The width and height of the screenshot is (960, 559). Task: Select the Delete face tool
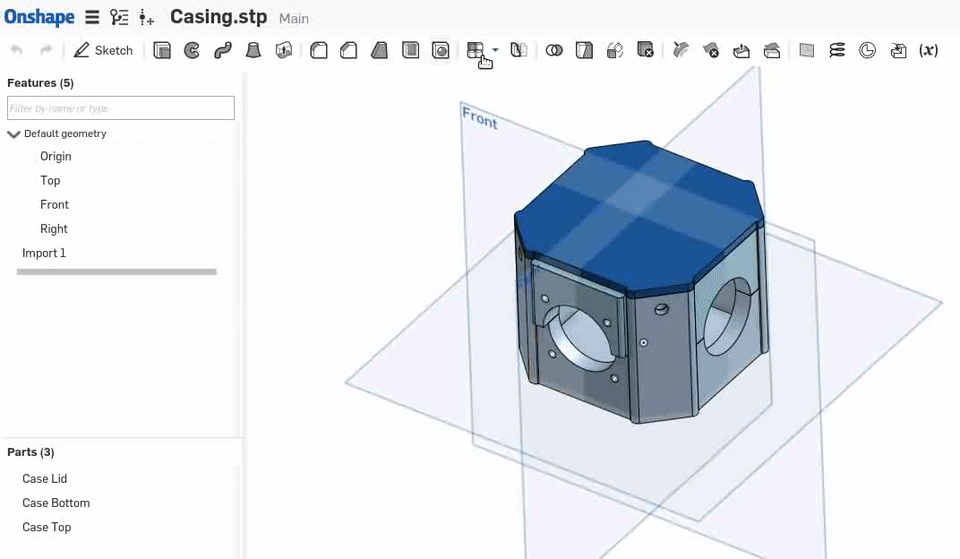coord(710,50)
